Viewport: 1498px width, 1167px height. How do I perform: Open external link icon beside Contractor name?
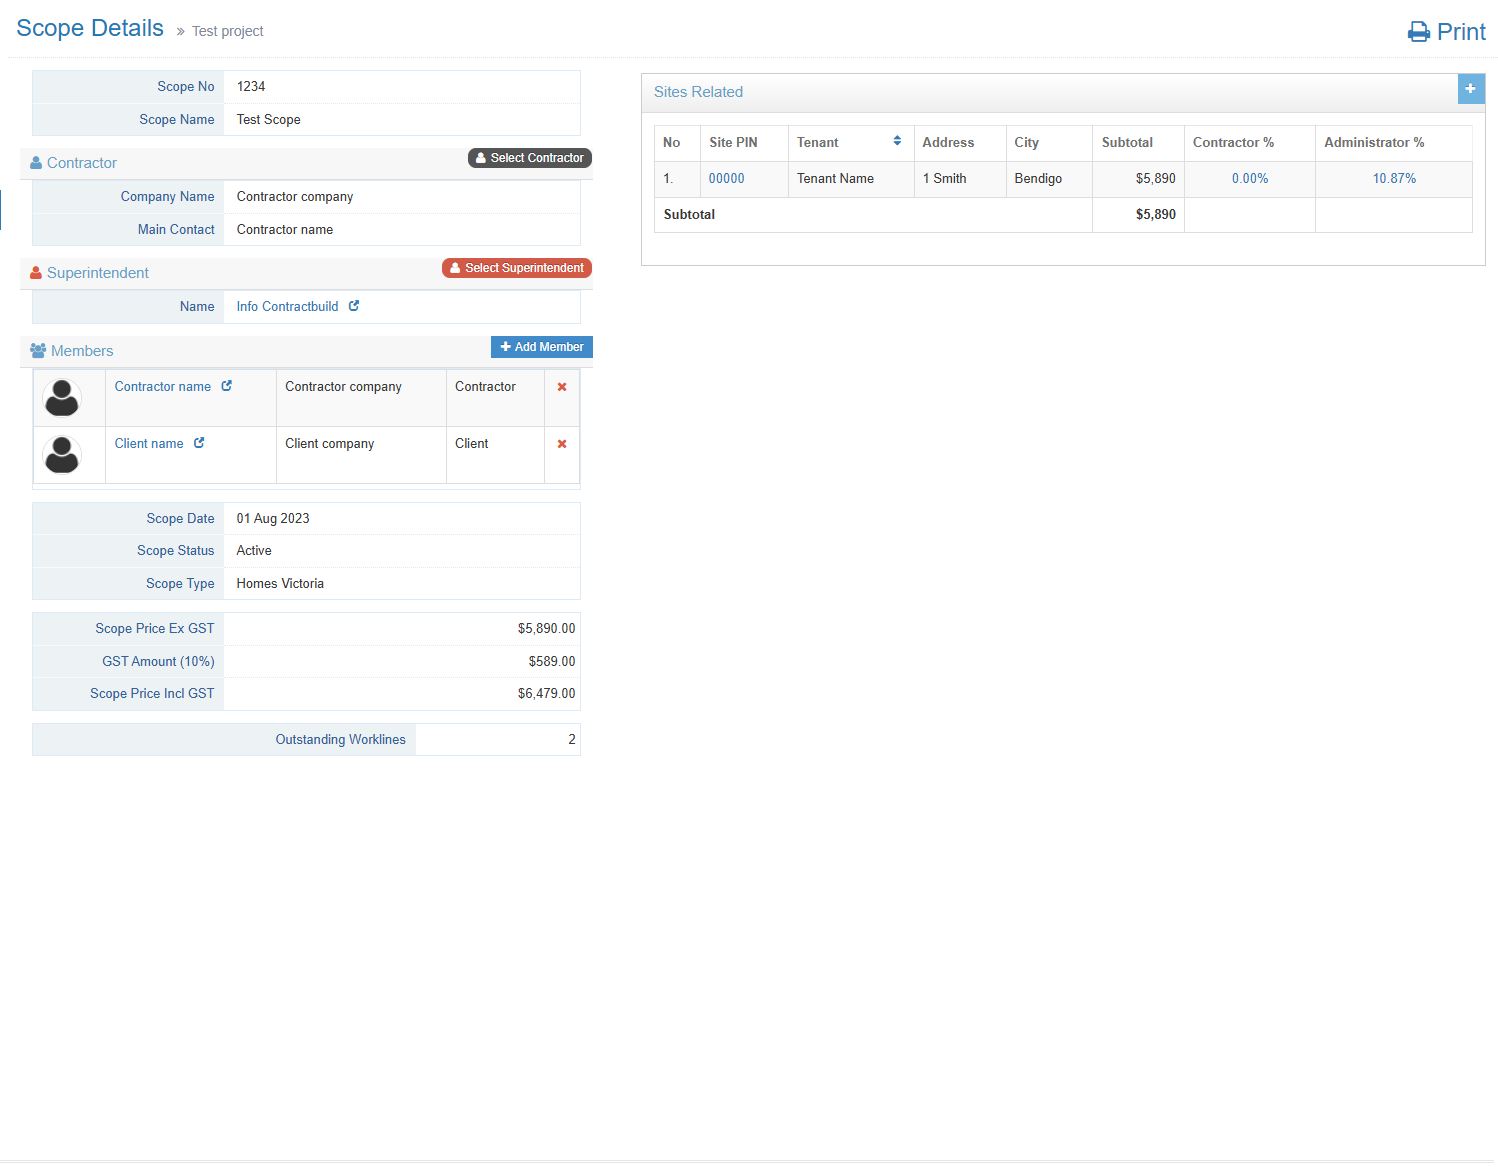tap(227, 386)
